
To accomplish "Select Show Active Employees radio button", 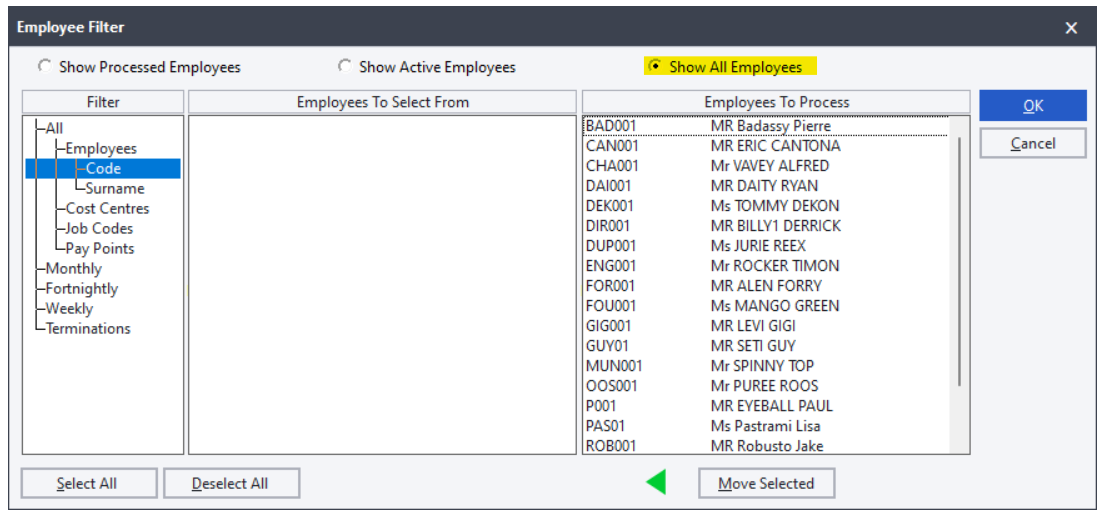I will (344, 67).
